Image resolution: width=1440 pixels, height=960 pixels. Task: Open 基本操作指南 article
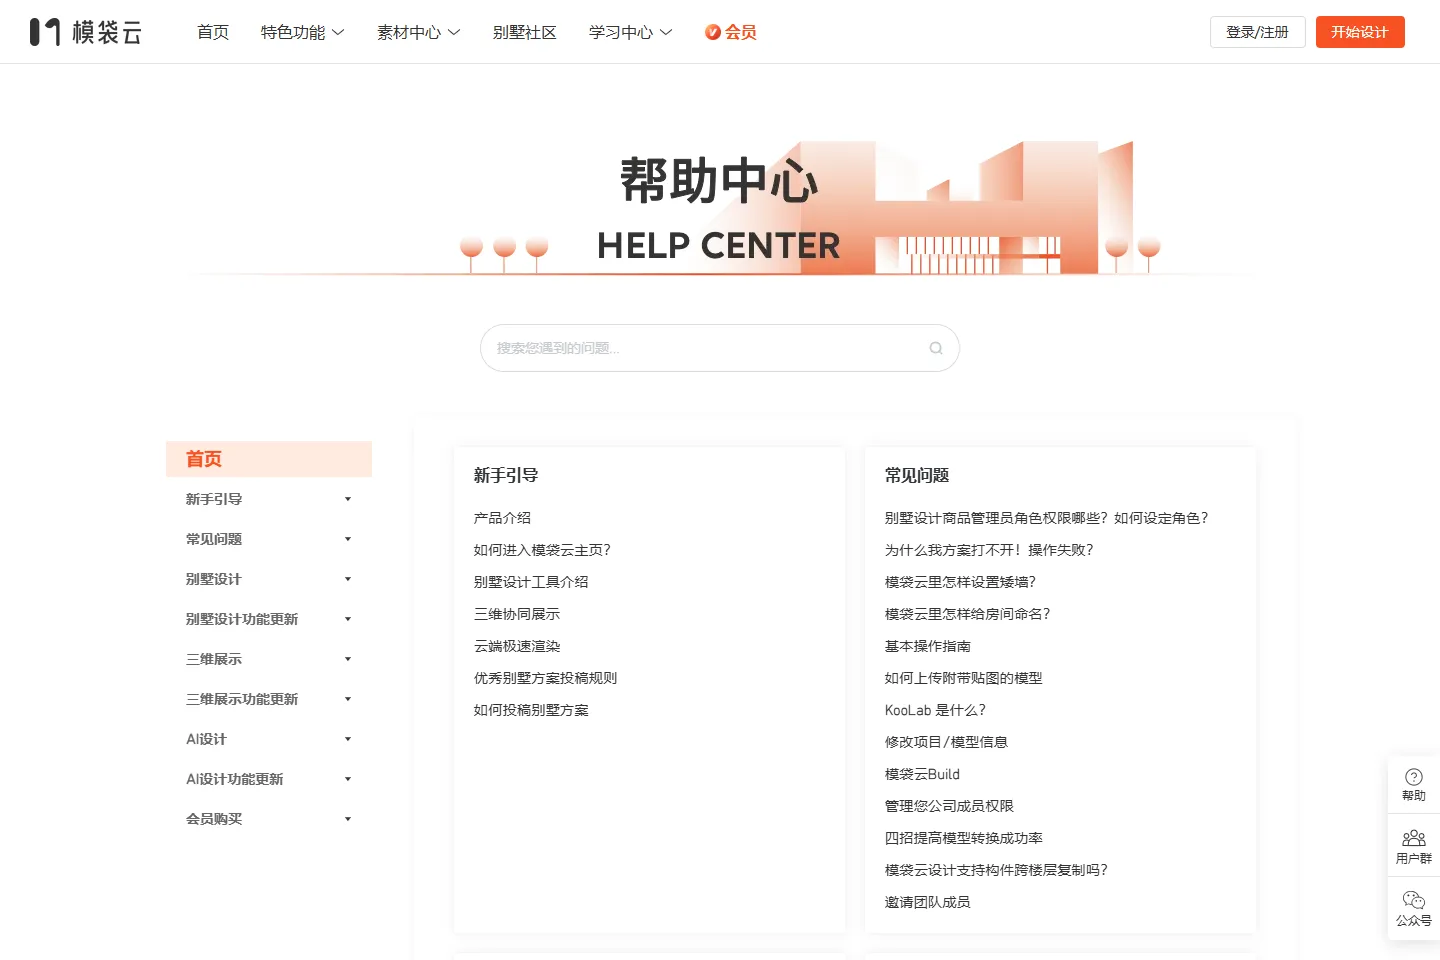pyautogui.click(x=928, y=646)
